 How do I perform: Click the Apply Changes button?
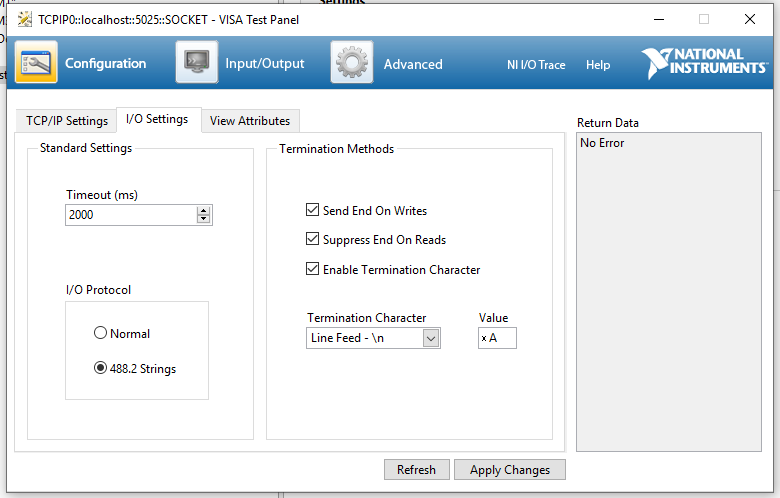(510, 470)
